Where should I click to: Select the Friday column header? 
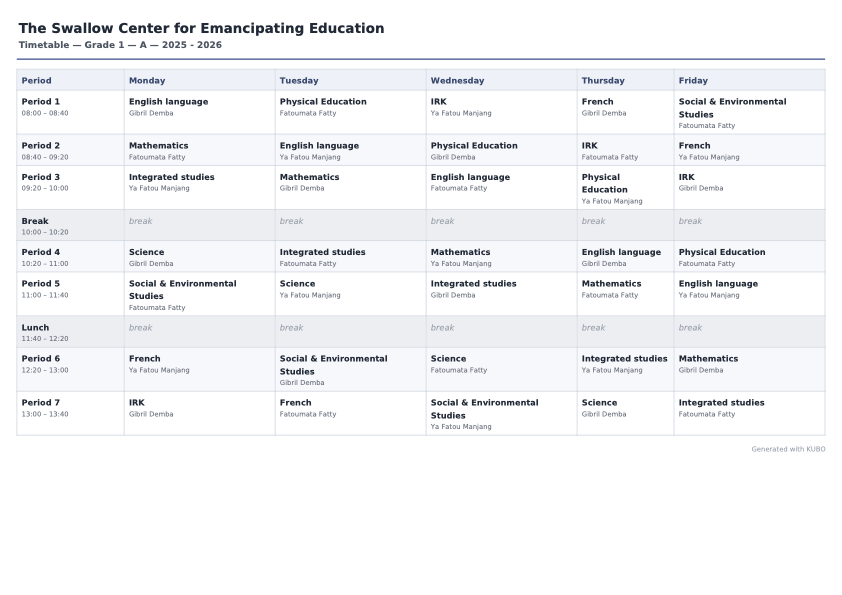pyautogui.click(x=750, y=80)
